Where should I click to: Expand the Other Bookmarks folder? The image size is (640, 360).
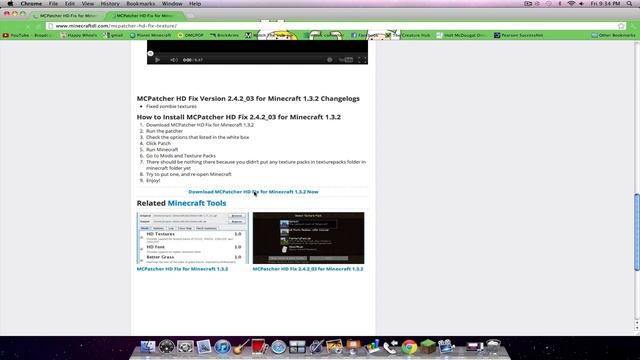click(x=613, y=36)
